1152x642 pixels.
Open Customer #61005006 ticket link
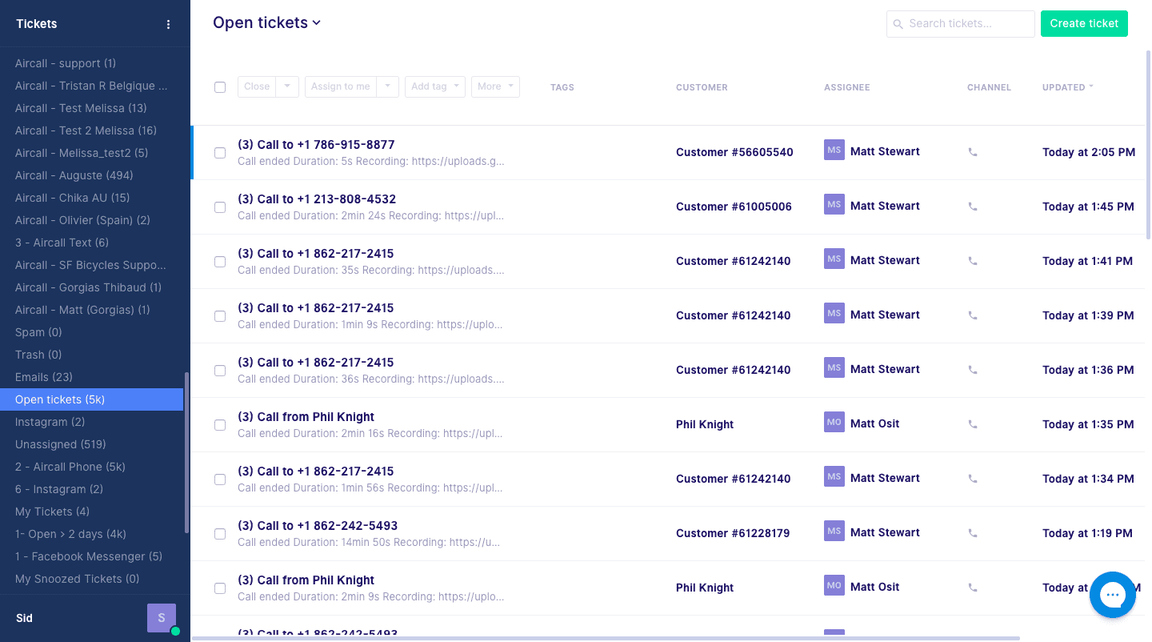(x=733, y=207)
